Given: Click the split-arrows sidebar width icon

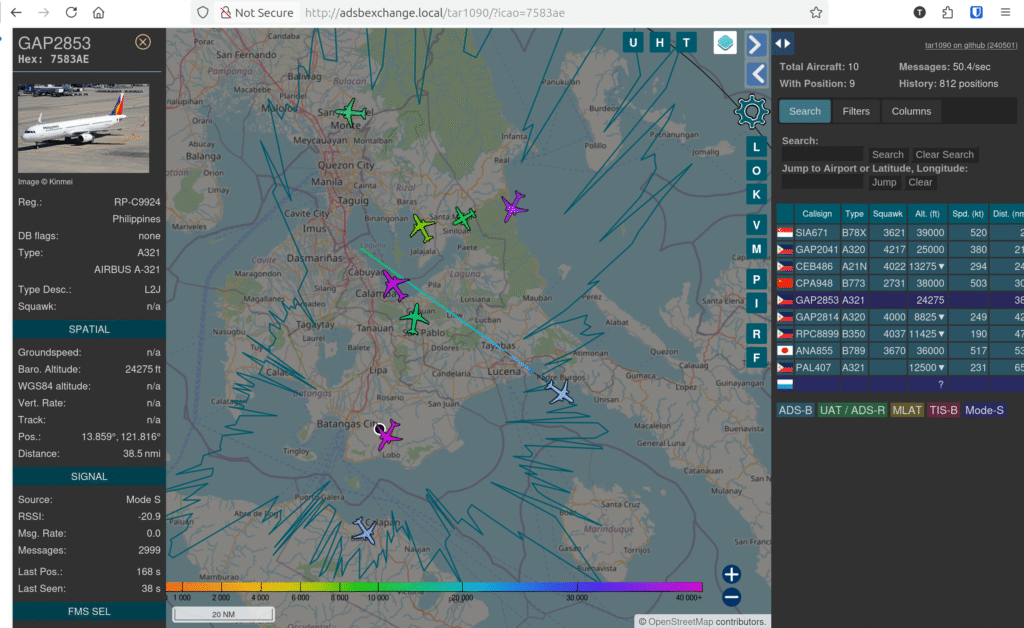Looking at the screenshot, I should point(783,43).
